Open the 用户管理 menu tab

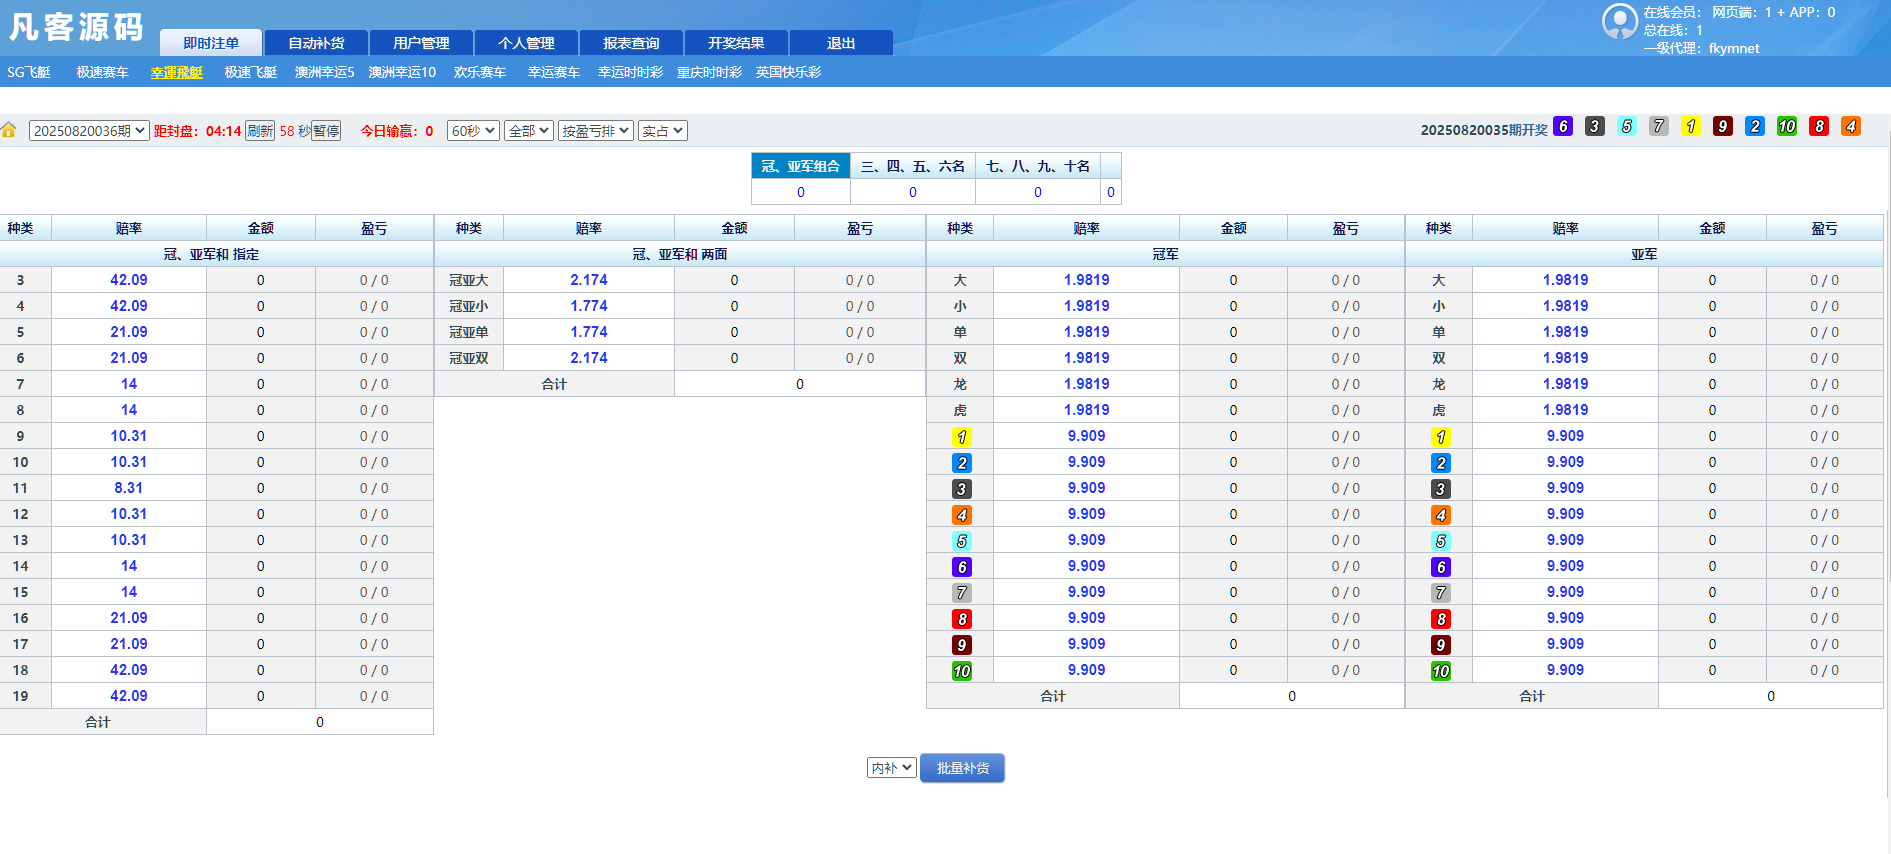421,43
